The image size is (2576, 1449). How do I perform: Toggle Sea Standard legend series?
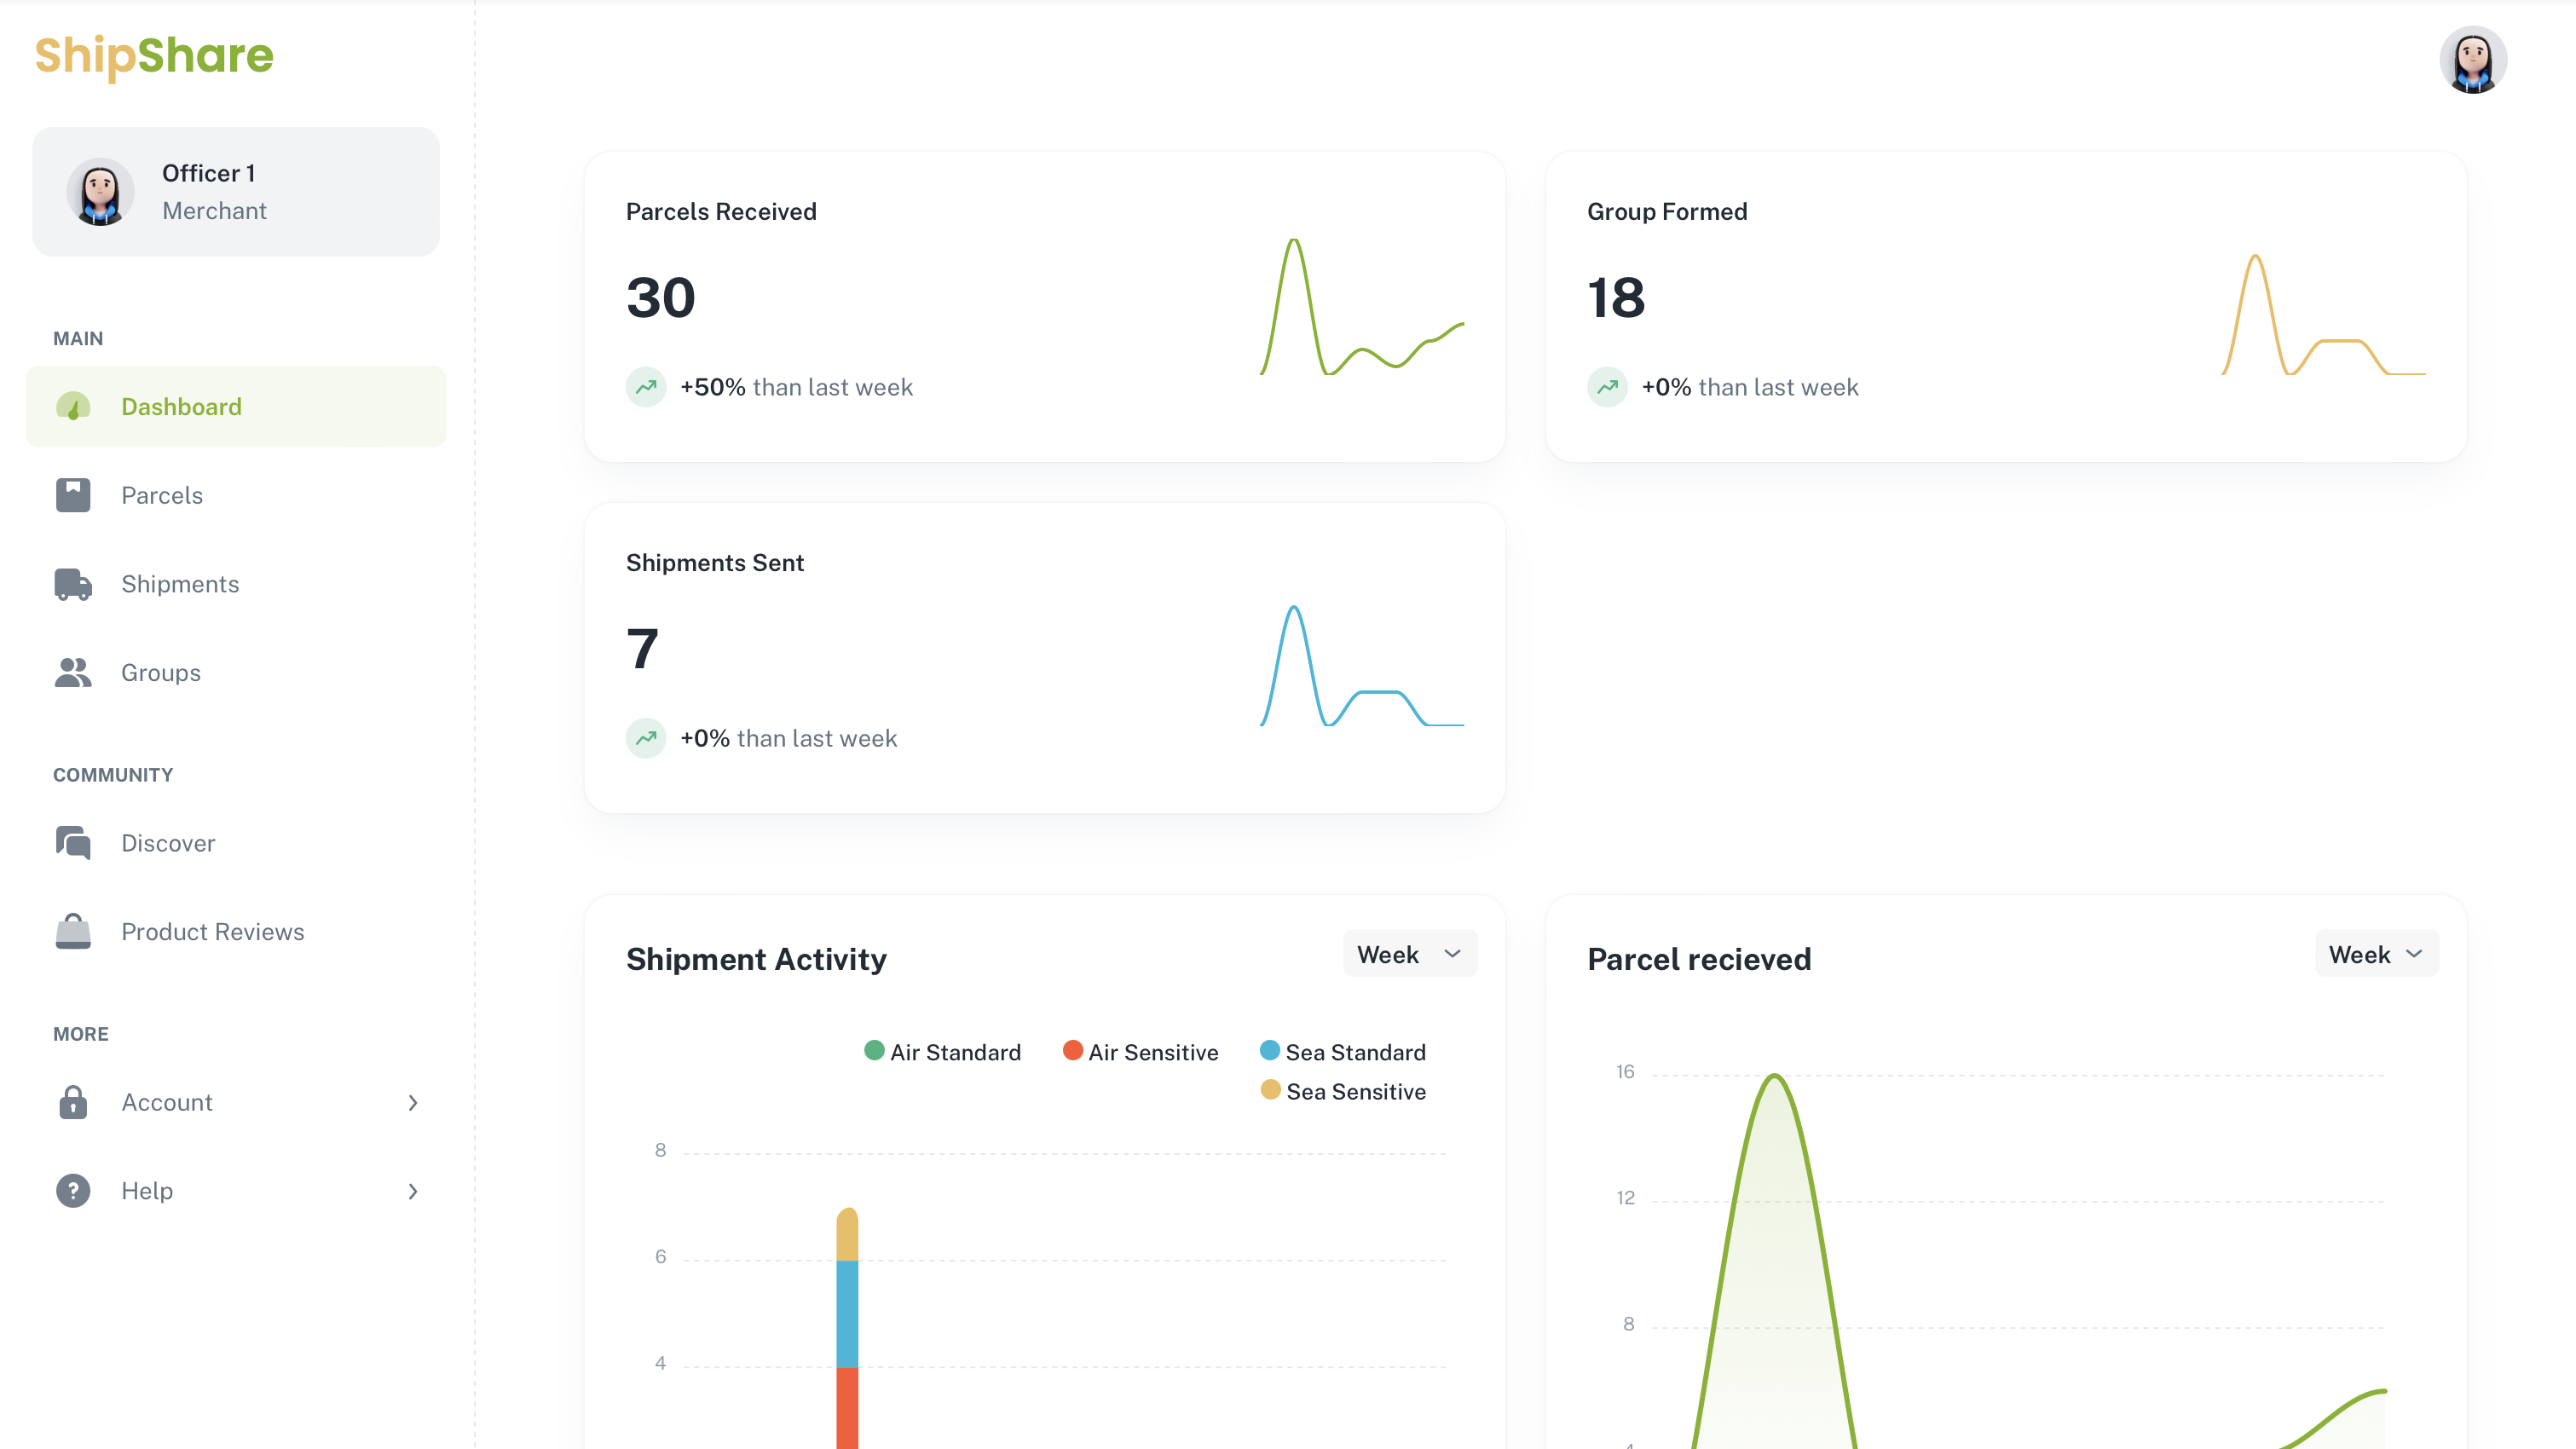(x=1342, y=1052)
